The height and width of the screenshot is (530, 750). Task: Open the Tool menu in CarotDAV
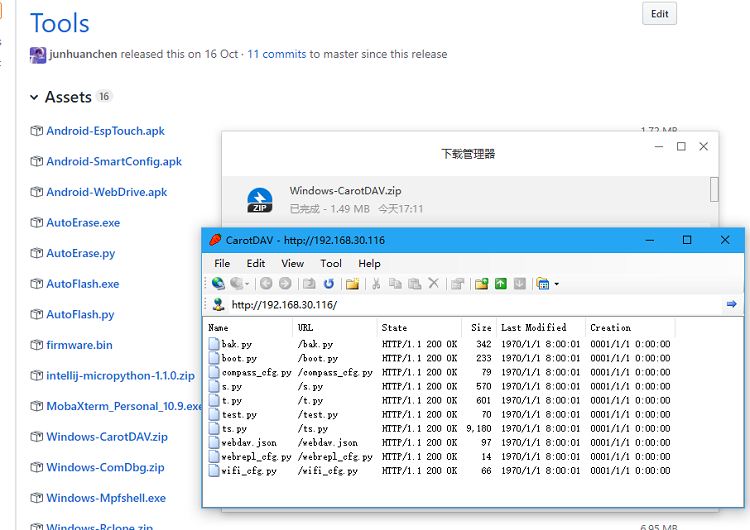click(331, 264)
